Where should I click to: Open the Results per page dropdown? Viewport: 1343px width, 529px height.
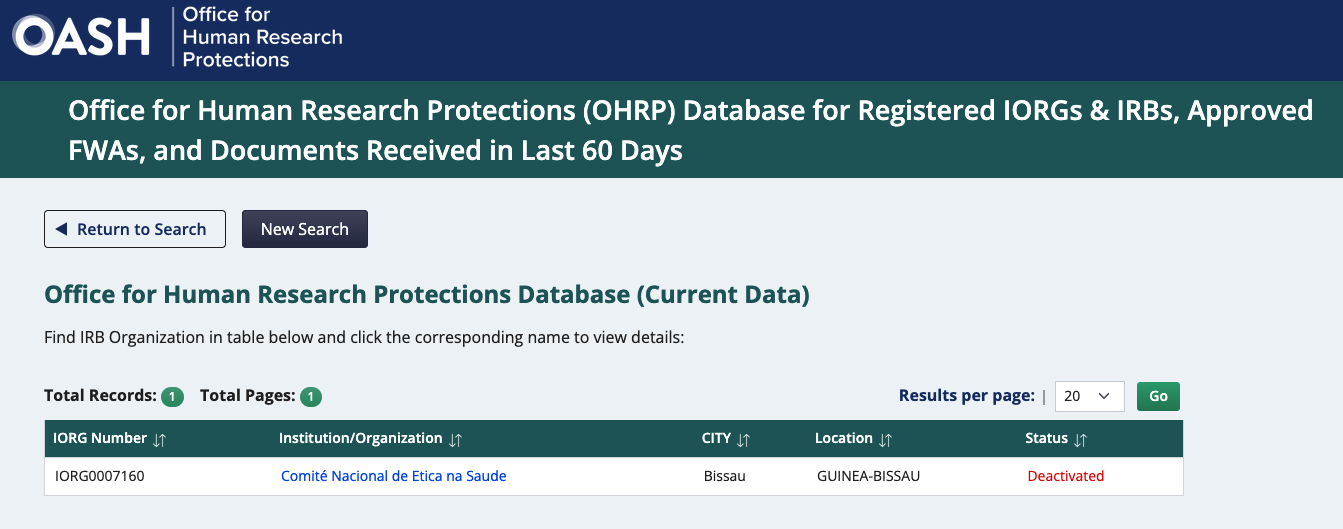pos(1089,396)
